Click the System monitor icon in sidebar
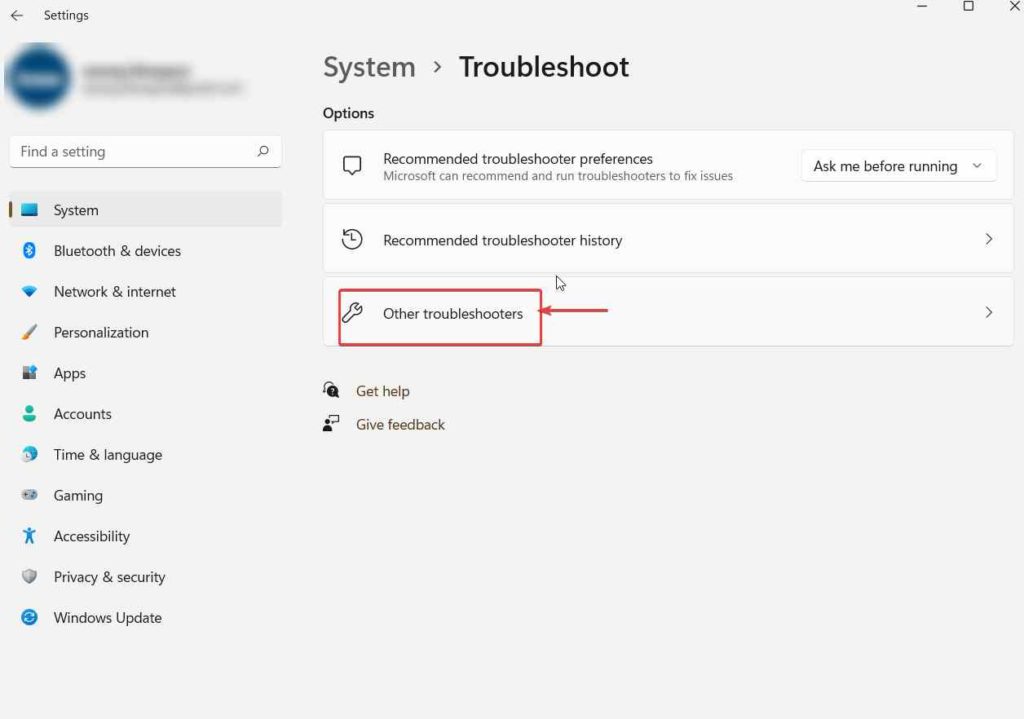Screen dimensions: 1024x719 tap(29, 210)
